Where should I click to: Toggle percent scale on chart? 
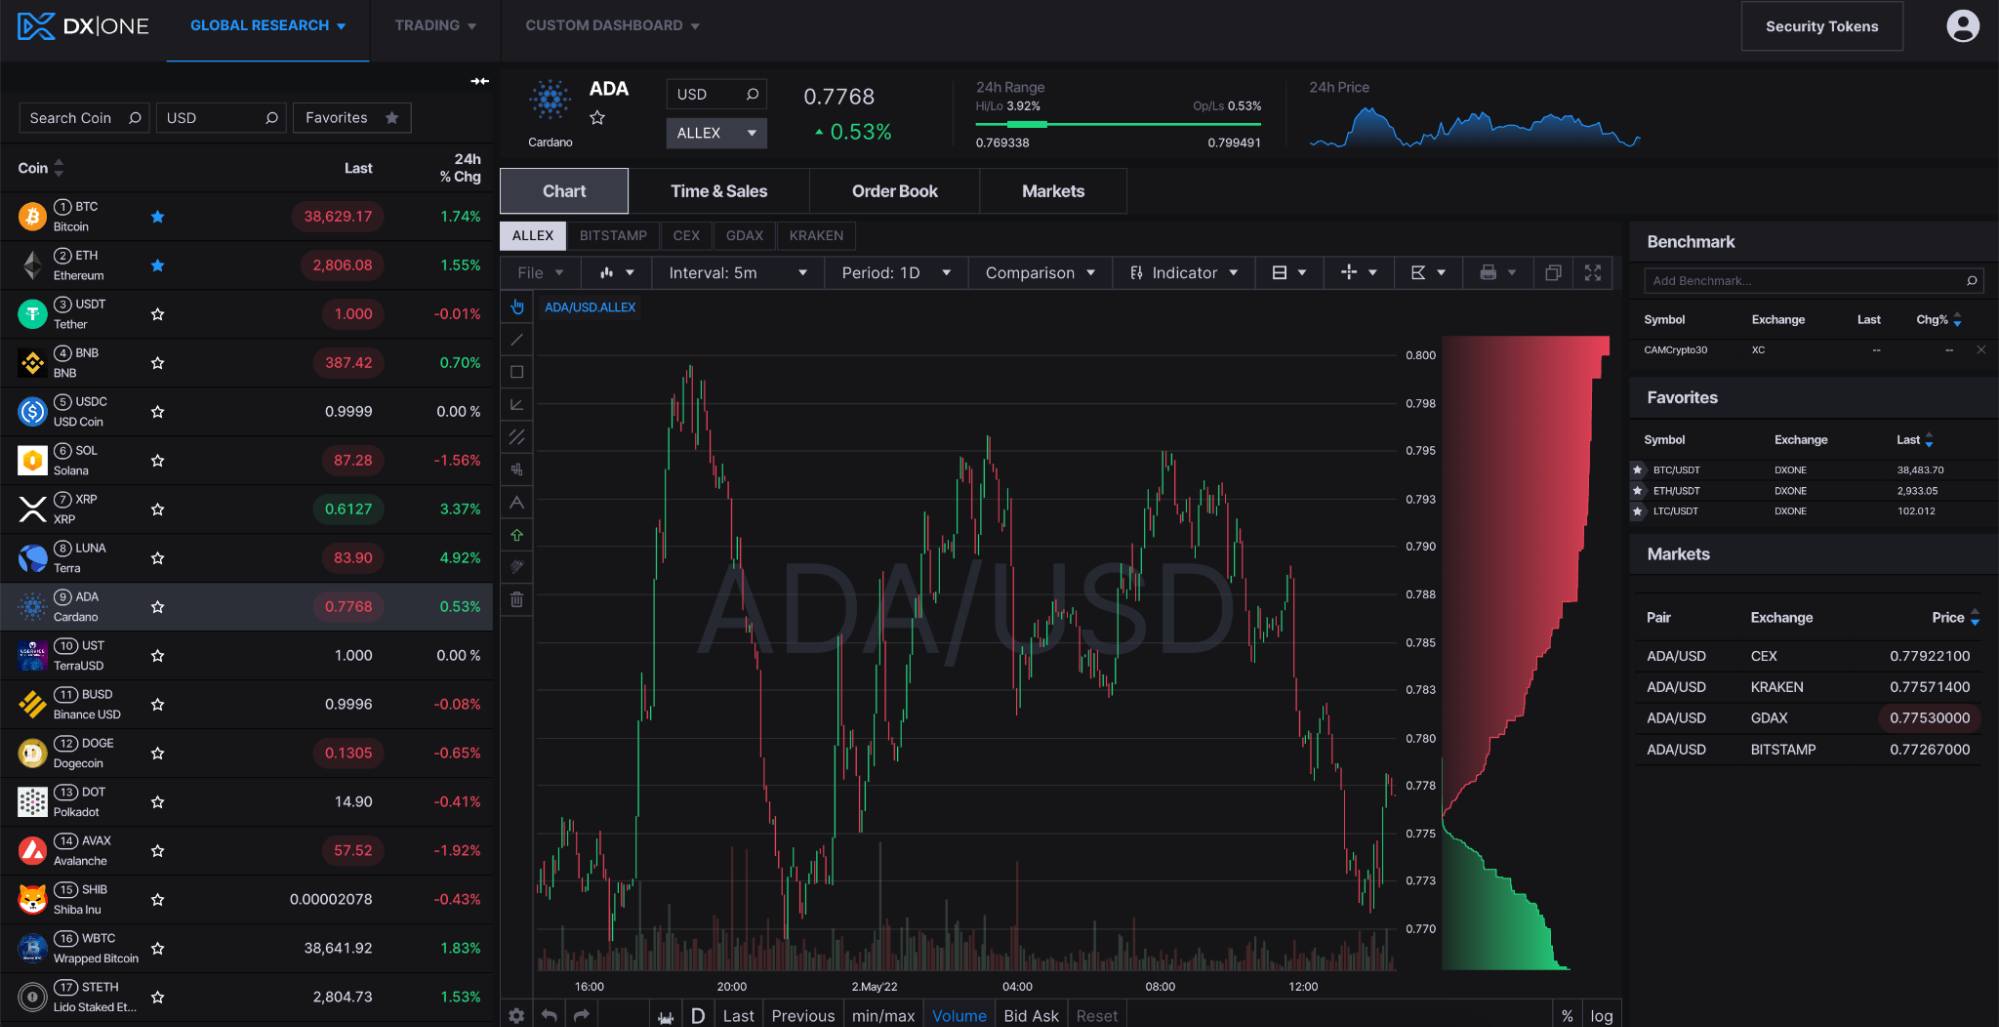pos(1567,1015)
